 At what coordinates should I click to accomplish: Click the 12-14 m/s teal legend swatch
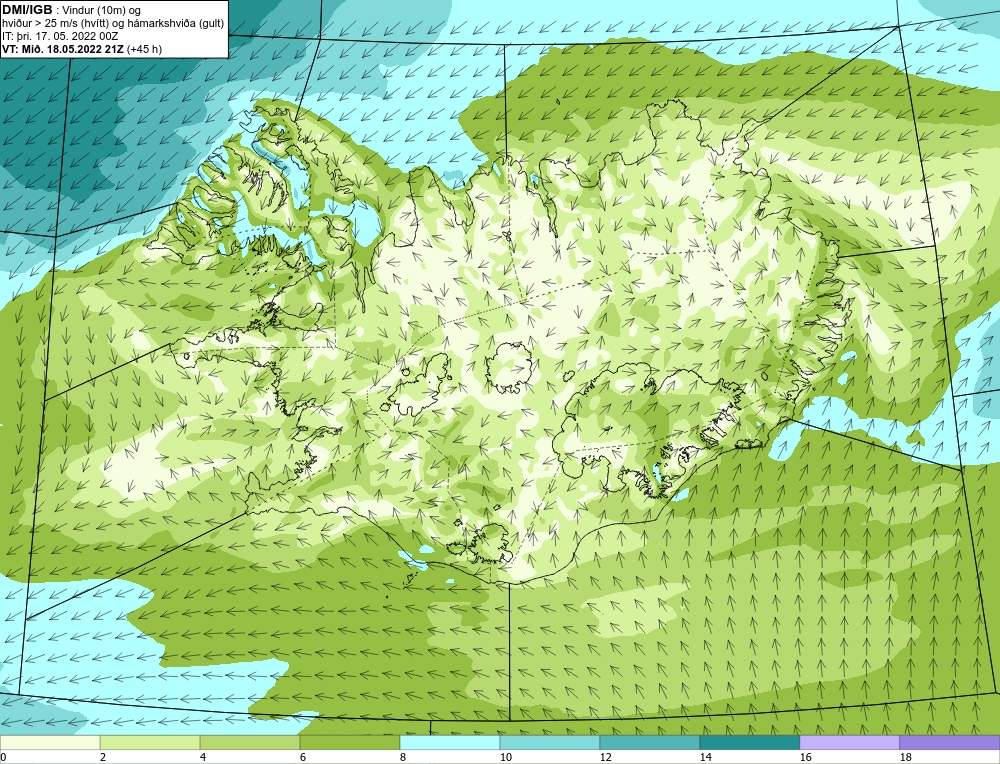[650, 743]
